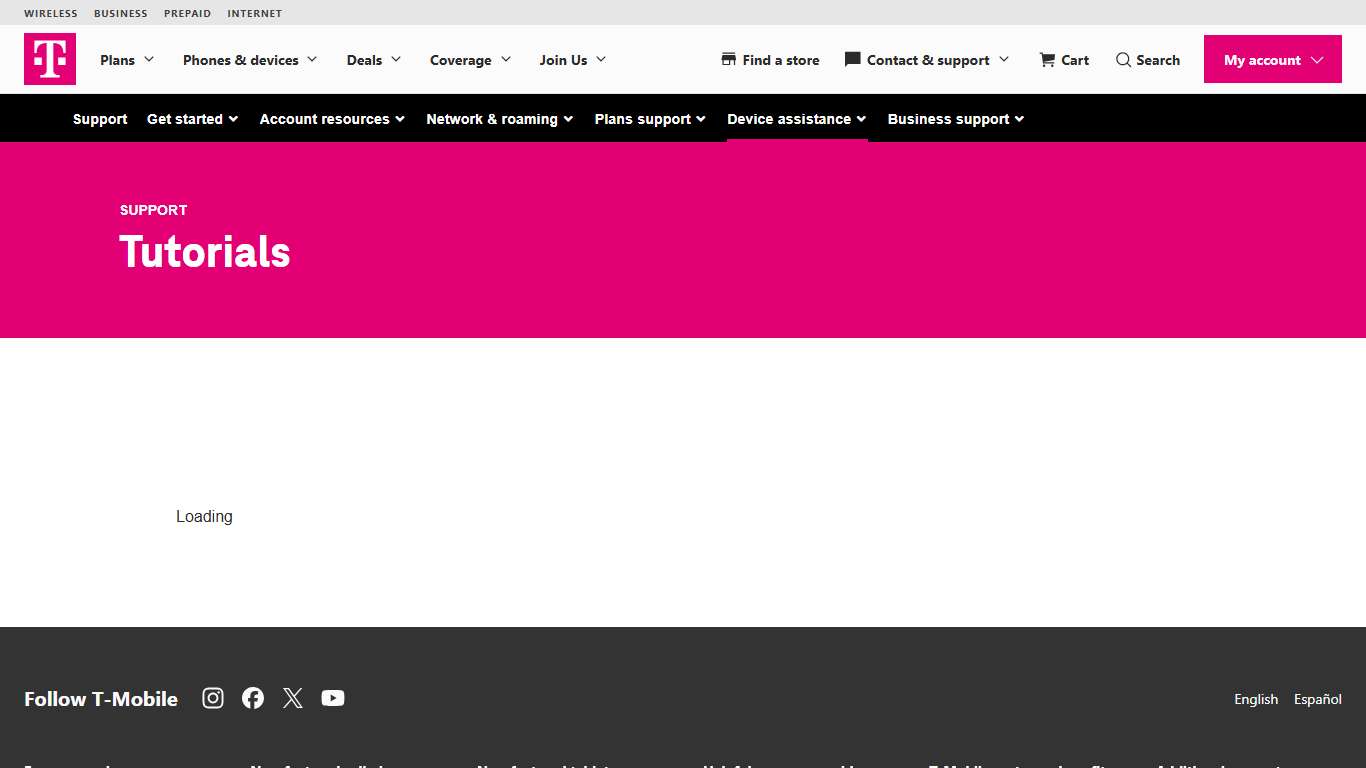
Task: Click the T-Mobile logo
Action: [49, 59]
